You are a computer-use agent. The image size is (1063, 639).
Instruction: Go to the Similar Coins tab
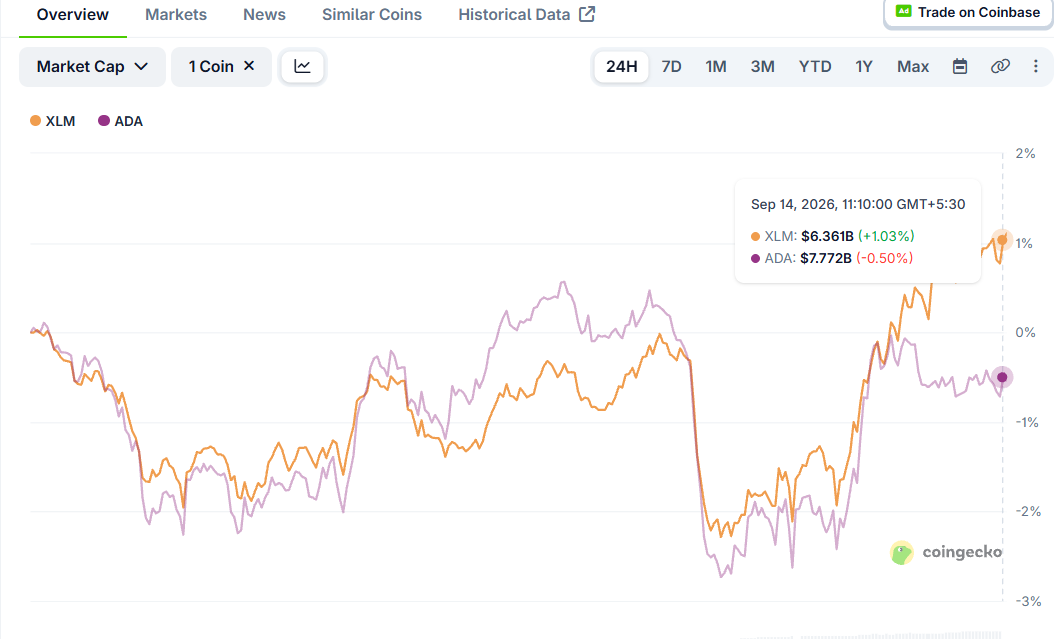(372, 15)
